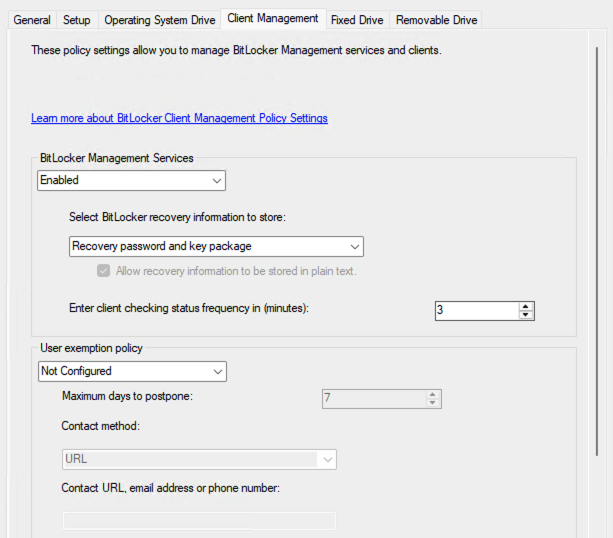Open recovery information to store dropdown

[x=216, y=246]
